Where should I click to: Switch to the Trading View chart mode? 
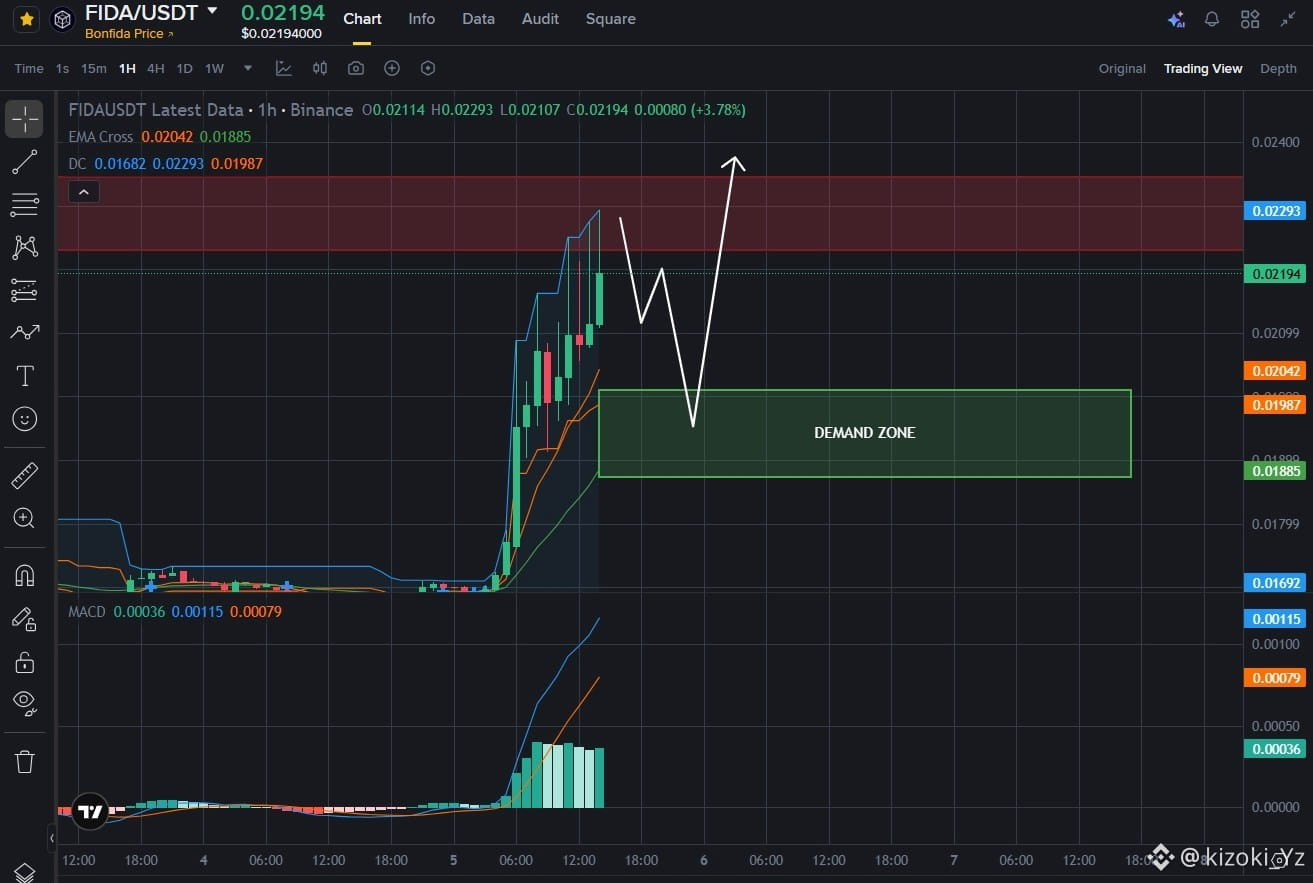(1203, 68)
